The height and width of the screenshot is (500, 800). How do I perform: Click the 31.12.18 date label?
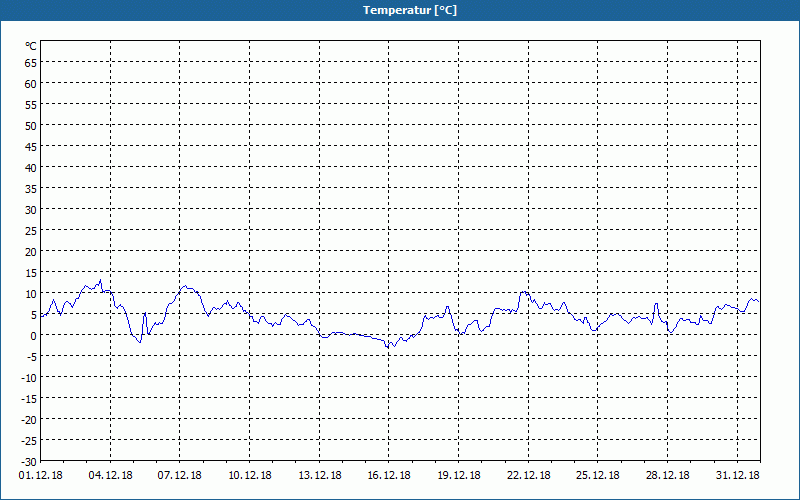point(737,475)
